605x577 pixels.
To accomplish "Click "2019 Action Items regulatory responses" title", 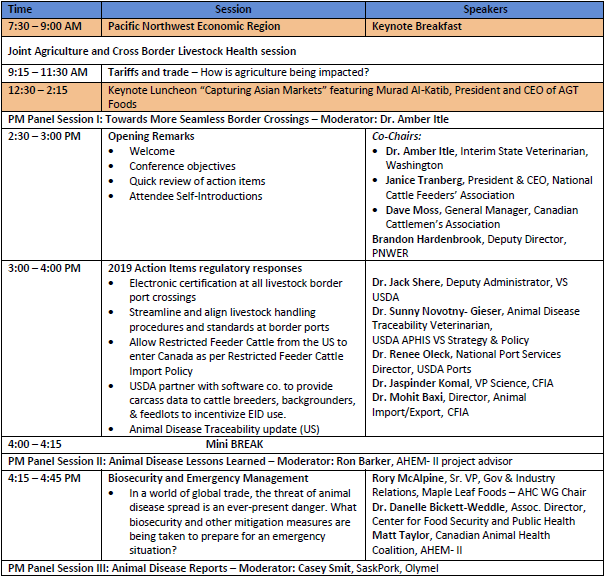I will coord(205,268).
